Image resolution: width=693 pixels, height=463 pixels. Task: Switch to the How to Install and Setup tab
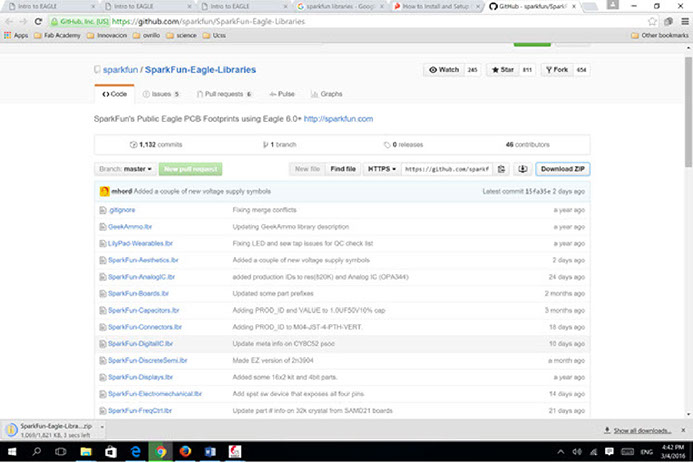[x=435, y=7]
